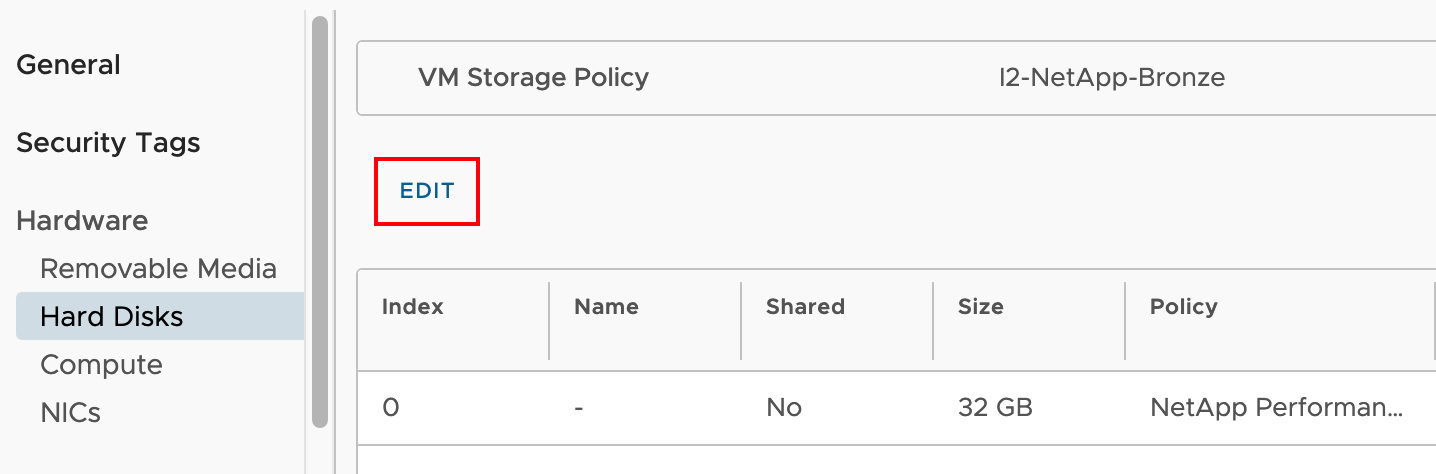This screenshot has height=474, width=1436.
Task: Click the Policy column header
Action: [x=1183, y=307]
